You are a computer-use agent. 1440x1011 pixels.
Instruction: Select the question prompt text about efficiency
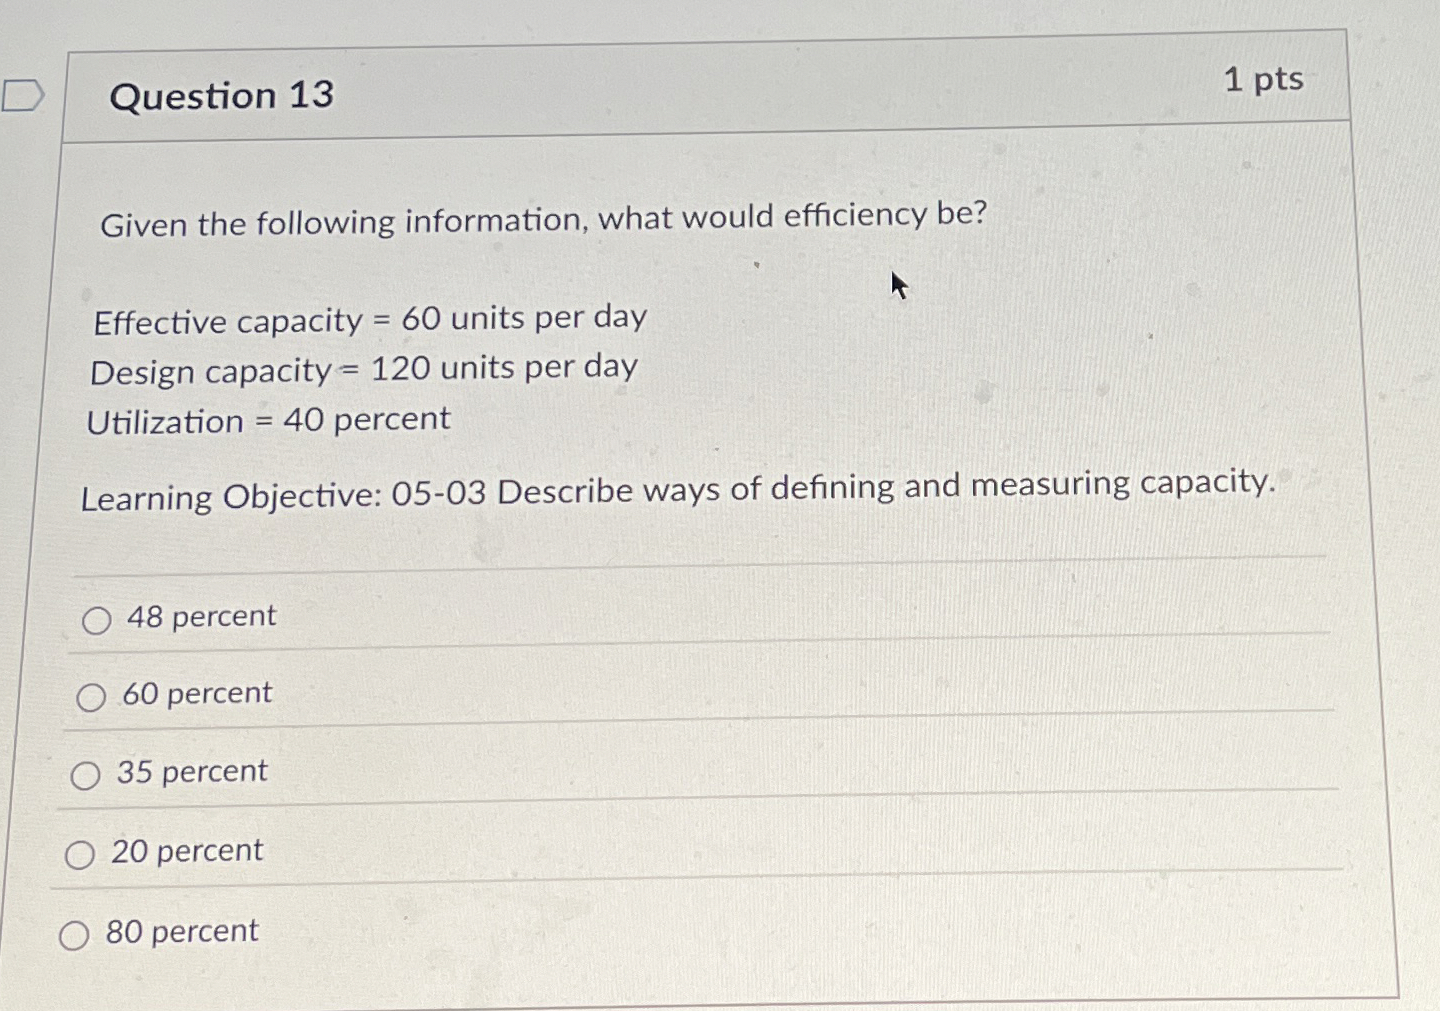(545, 219)
